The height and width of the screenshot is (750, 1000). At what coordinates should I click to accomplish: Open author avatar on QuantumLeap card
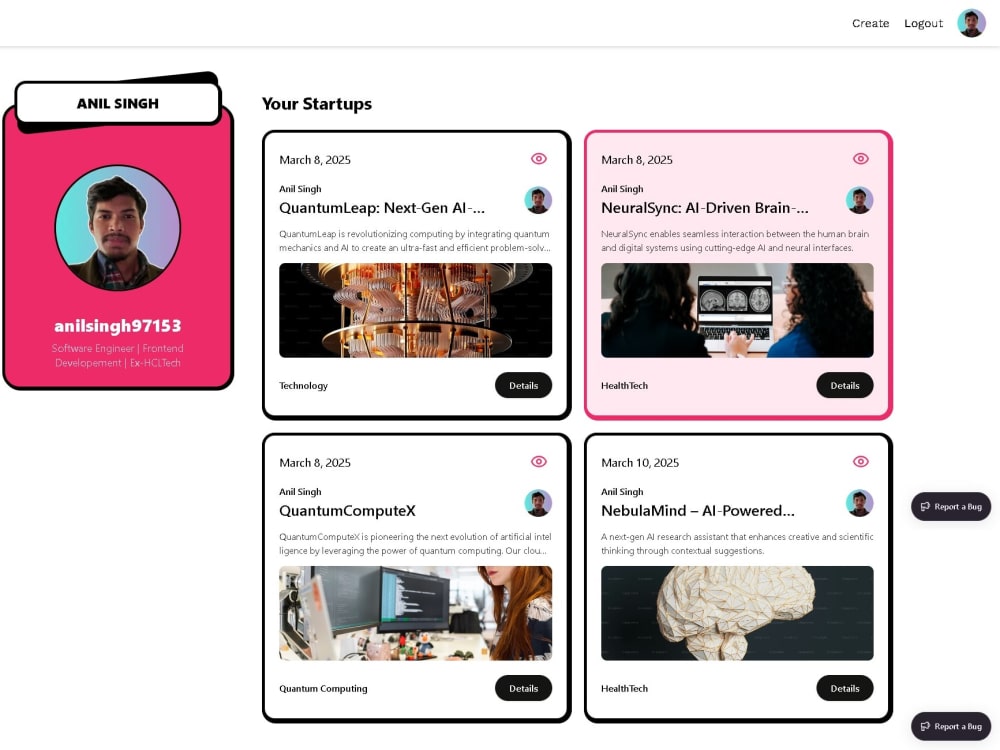point(538,200)
